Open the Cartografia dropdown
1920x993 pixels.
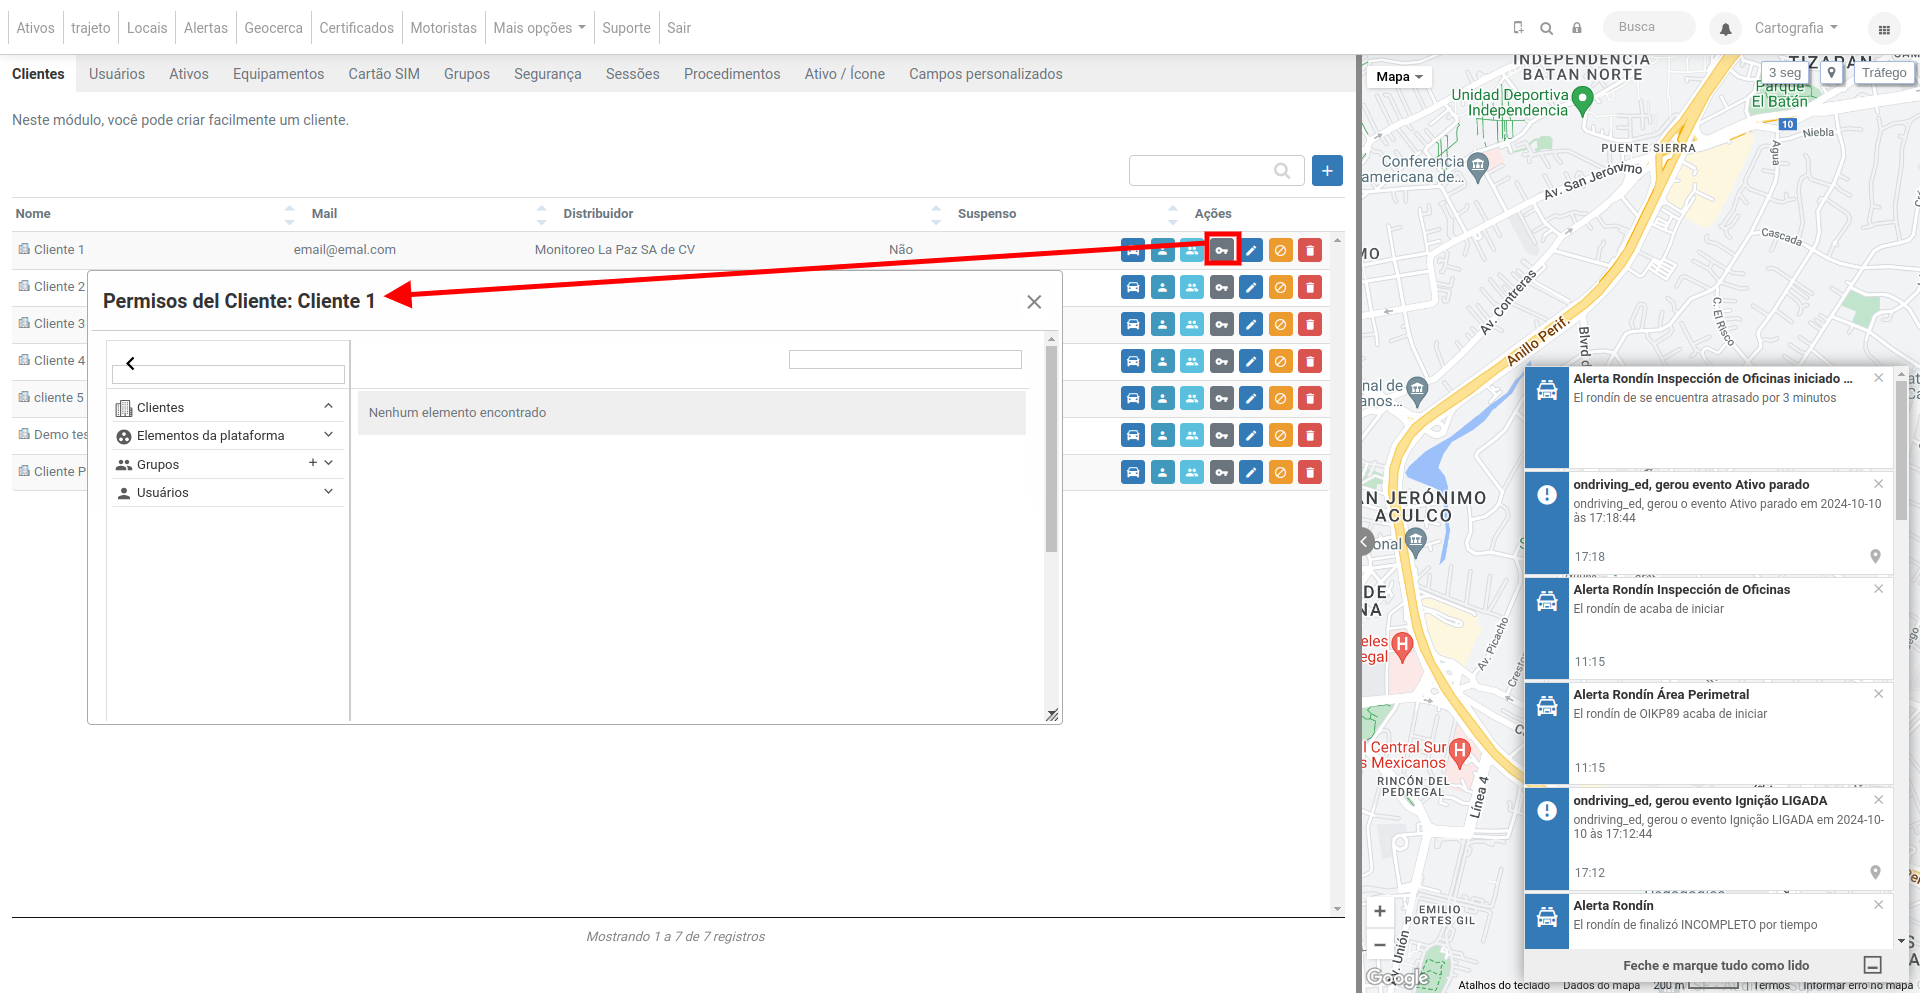[x=1797, y=28]
